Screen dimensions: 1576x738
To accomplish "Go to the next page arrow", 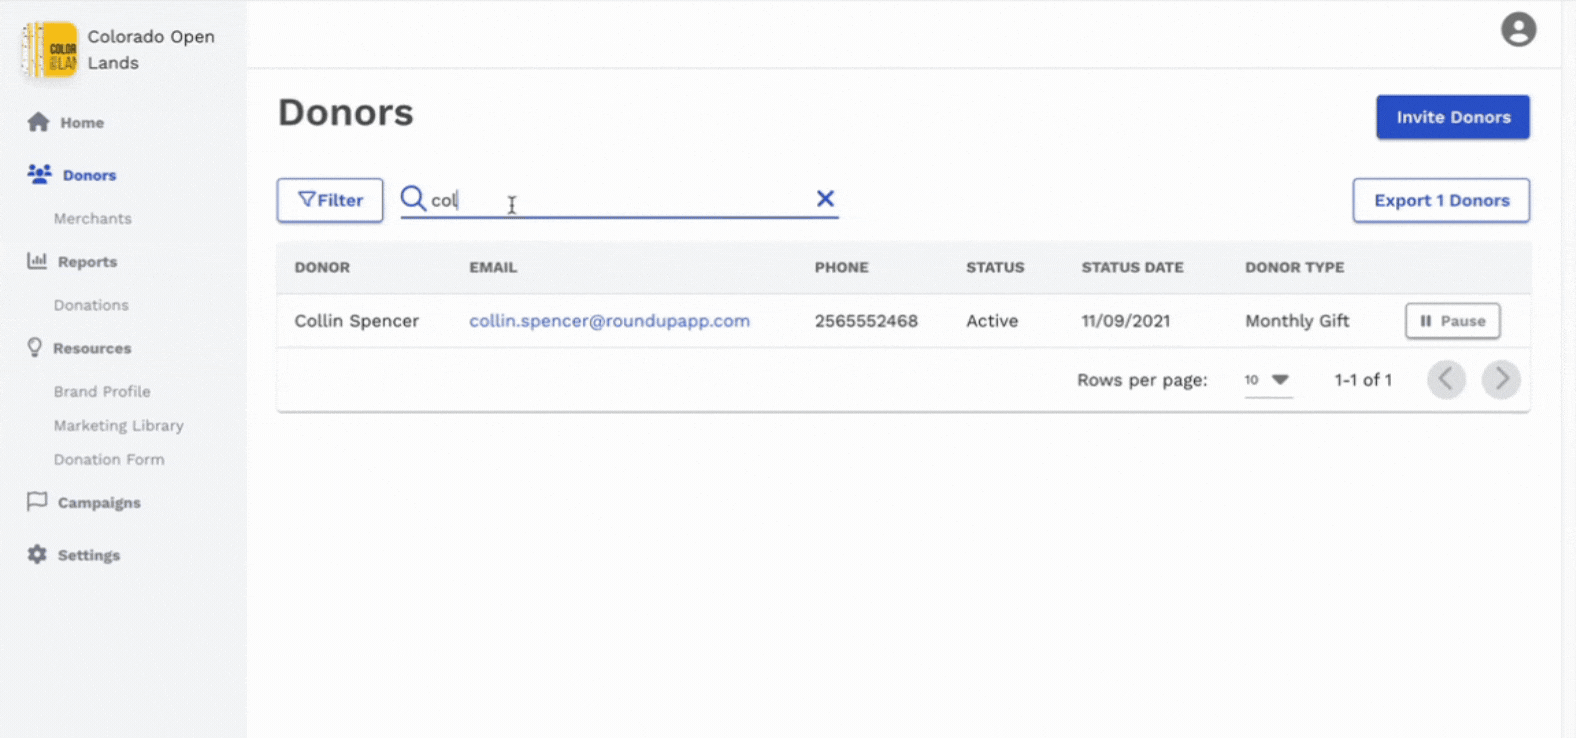I will pyautogui.click(x=1500, y=380).
